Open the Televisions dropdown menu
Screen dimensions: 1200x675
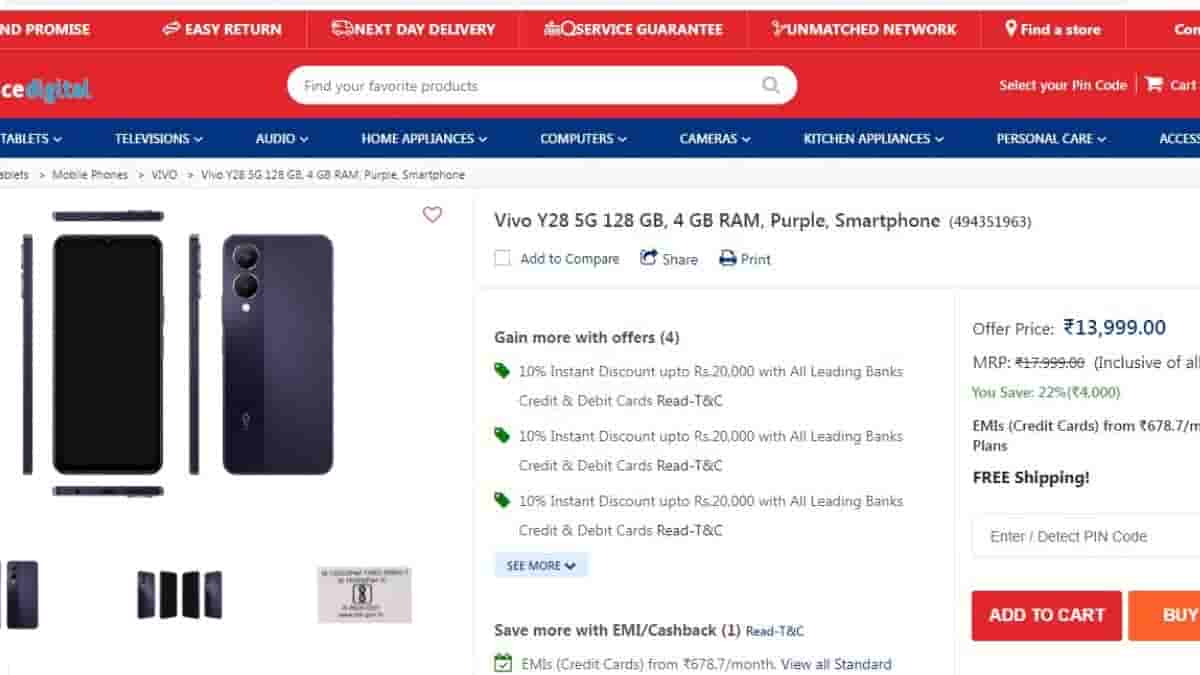[x=158, y=139]
